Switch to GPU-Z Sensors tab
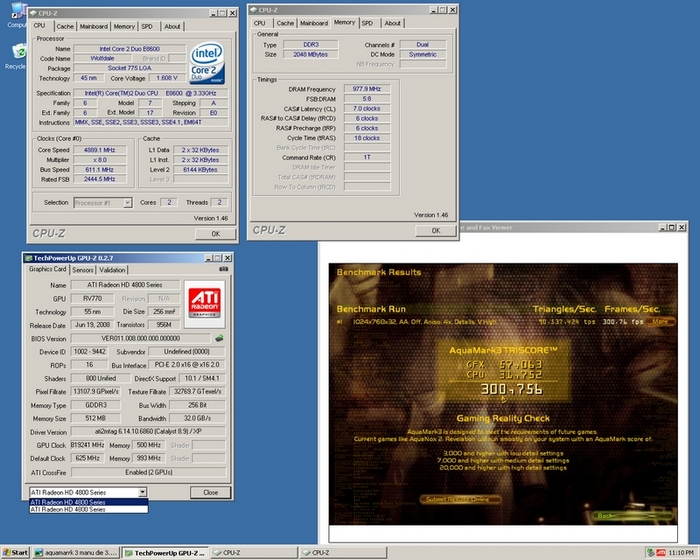The height and width of the screenshot is (560, 700). (83, 270)
